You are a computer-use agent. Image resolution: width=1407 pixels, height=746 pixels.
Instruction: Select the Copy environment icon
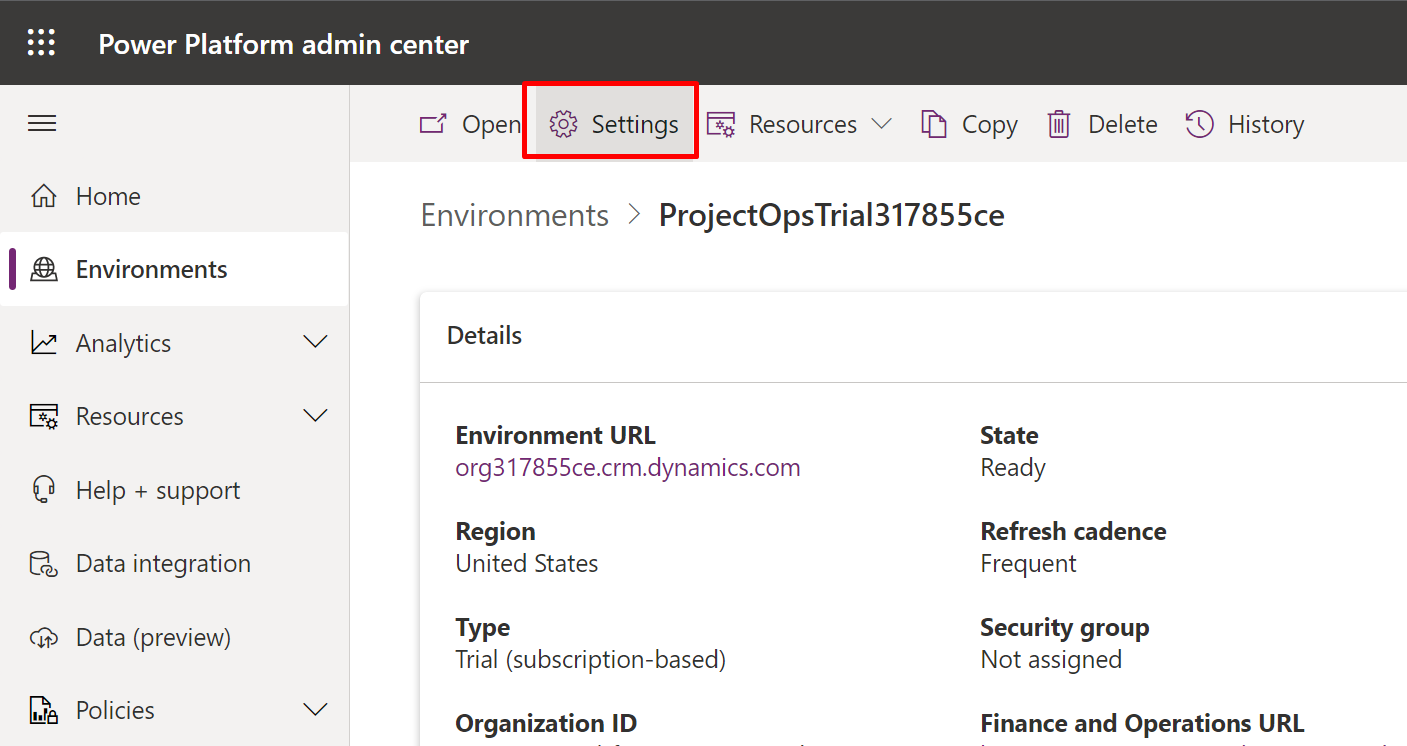[x=935, y=123]
